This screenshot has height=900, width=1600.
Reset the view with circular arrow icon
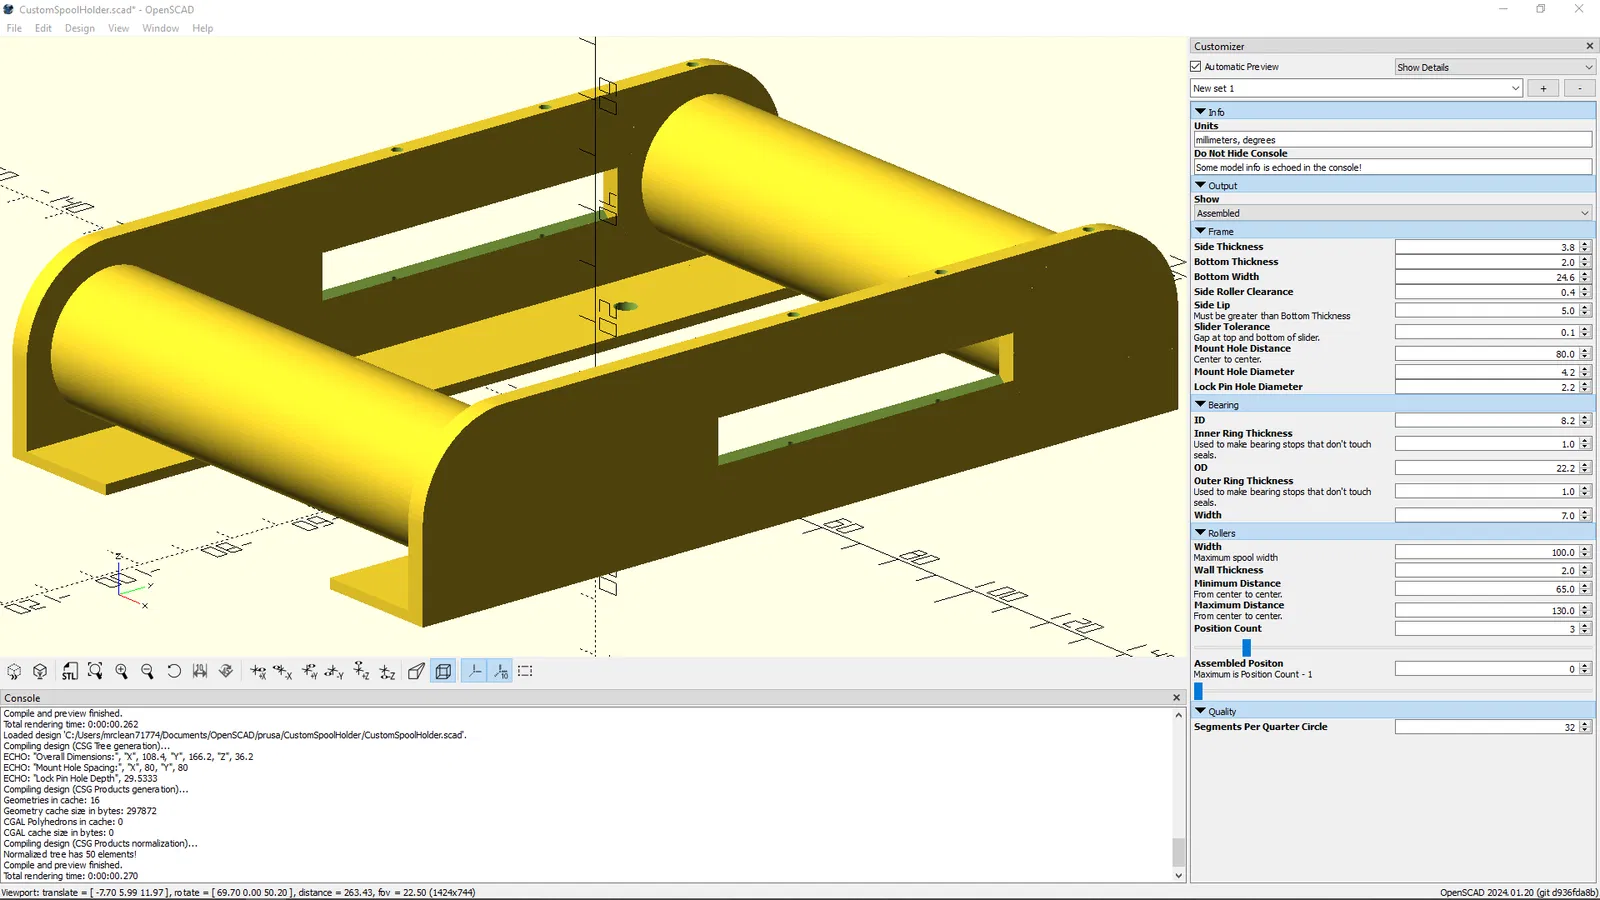pos(174,671)
